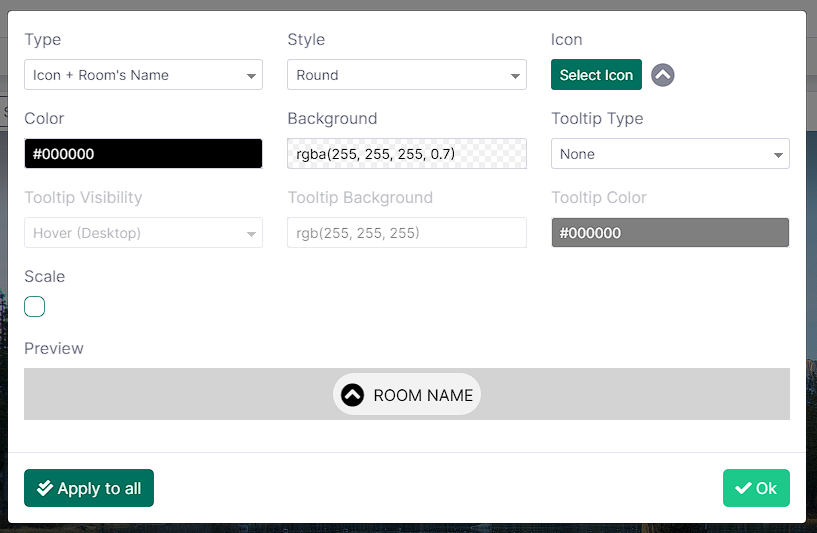The height and width of the screenshot is (533, 817).
Task: Click the black Color swatch field
Action: click(143, 154)
